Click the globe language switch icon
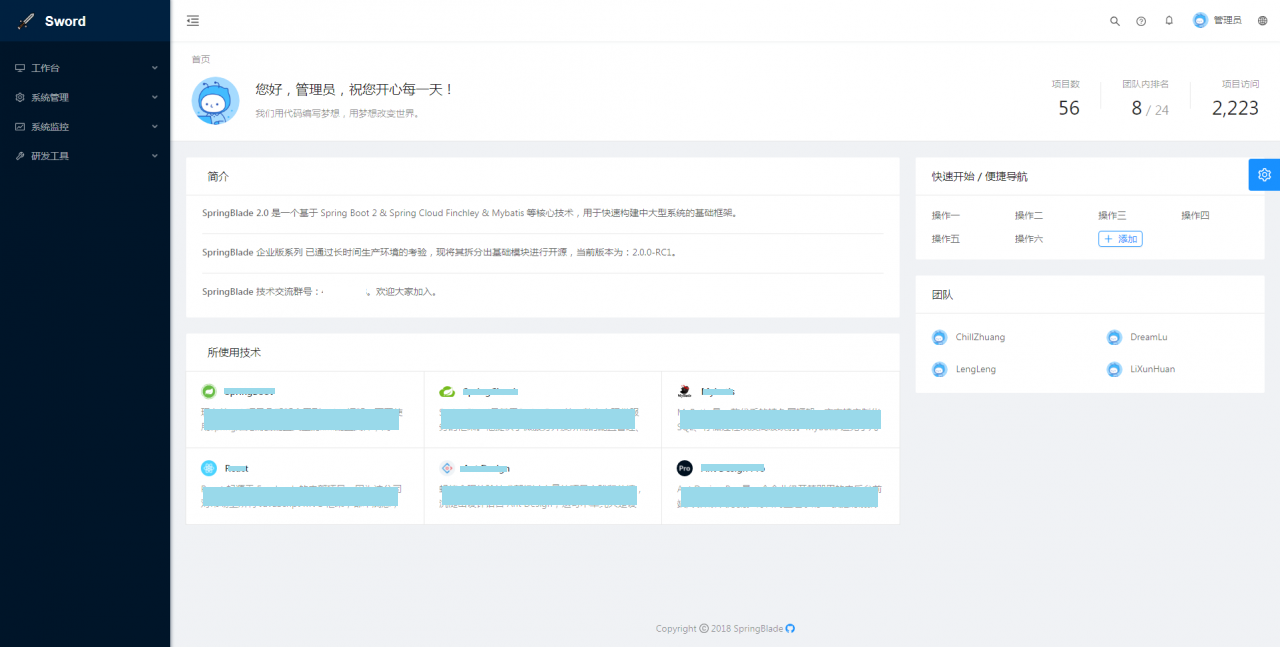This screenshot has height=647, width=1280. click(x=1262, y=21)
